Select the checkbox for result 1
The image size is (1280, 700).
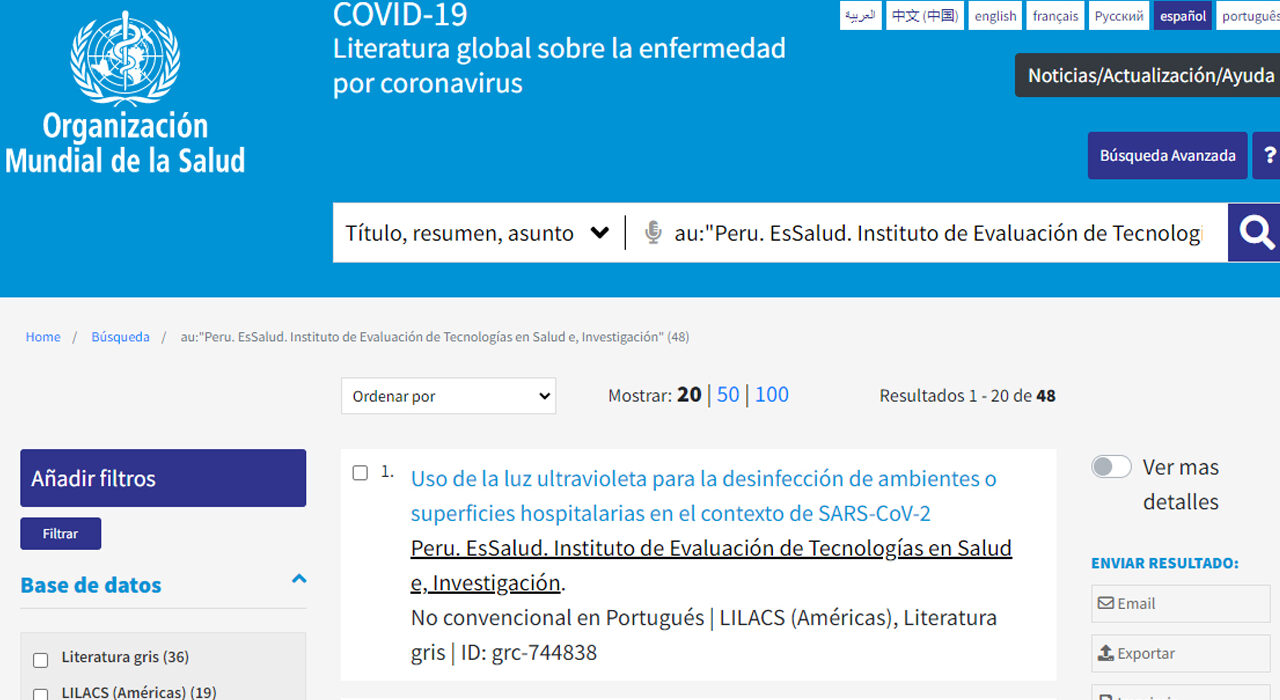click(360, 473)
